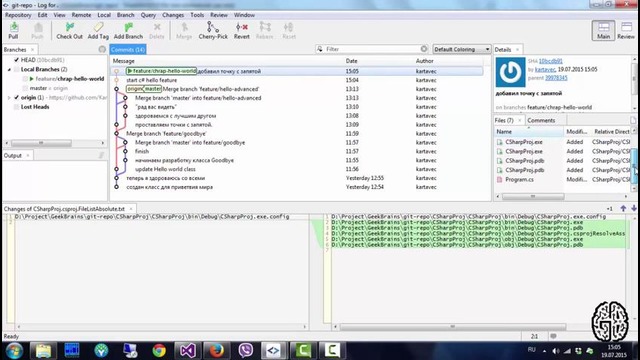Select the 'start c# hello feature' commit
640x360 pixels.
point(297,80)
